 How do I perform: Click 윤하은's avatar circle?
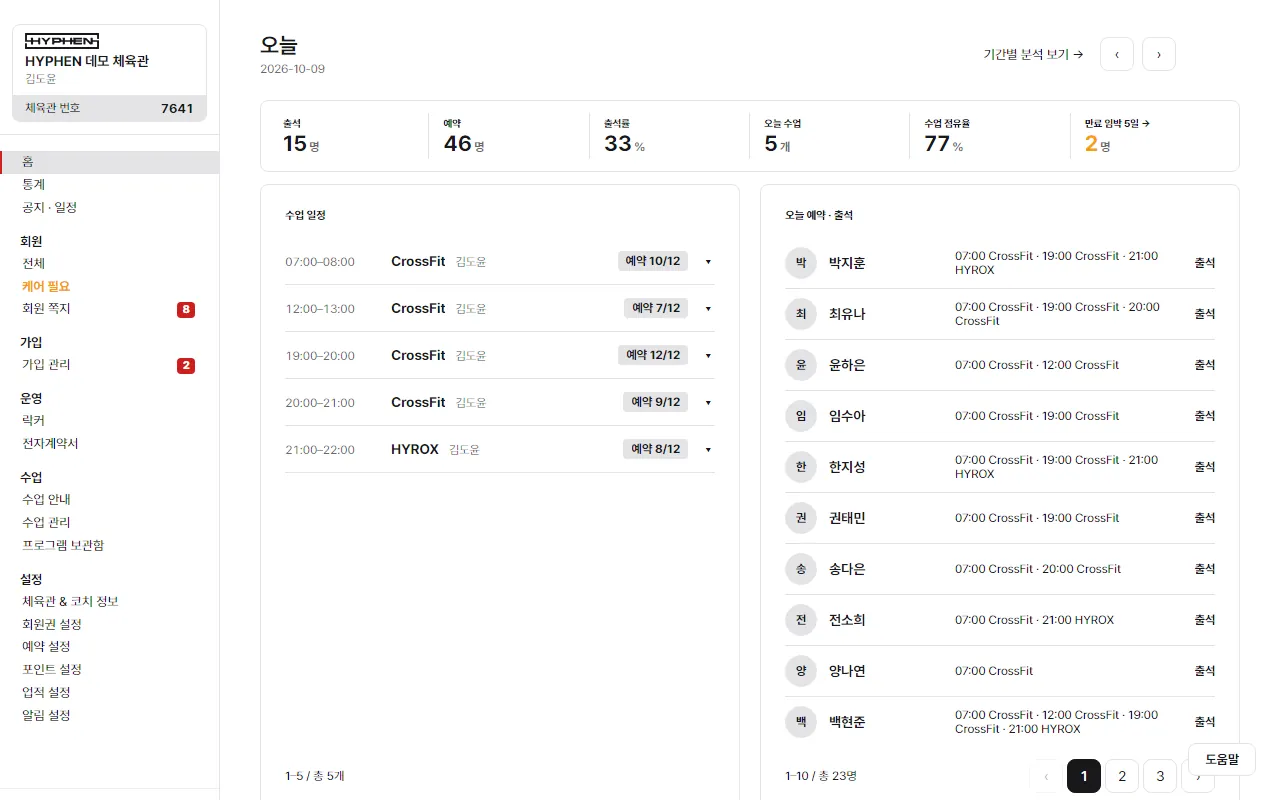[x=801, y=365]
